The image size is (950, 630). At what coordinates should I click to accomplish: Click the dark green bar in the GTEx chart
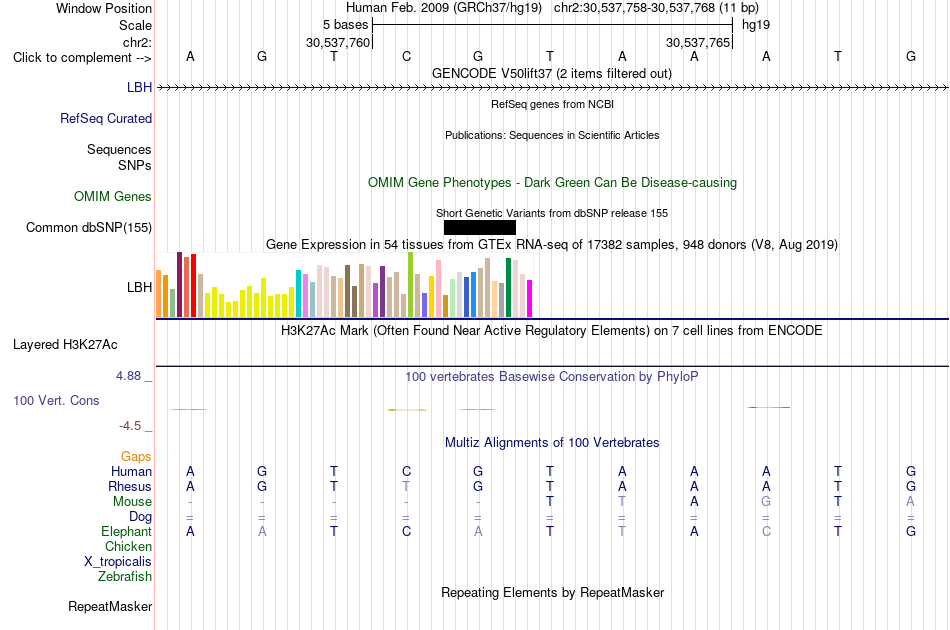point(509,287)
